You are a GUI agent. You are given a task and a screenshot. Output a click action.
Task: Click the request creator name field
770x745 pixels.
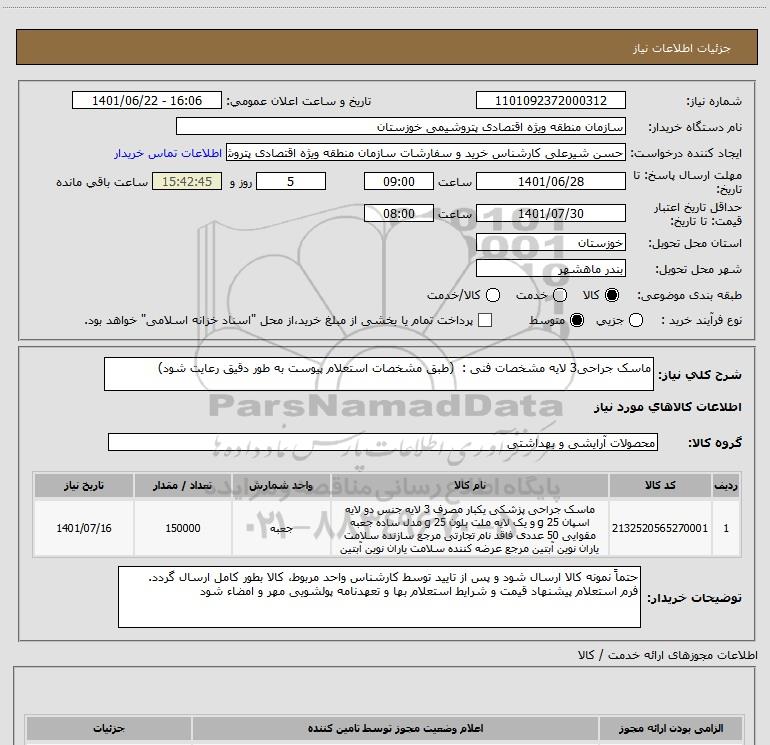click(426, 153)
